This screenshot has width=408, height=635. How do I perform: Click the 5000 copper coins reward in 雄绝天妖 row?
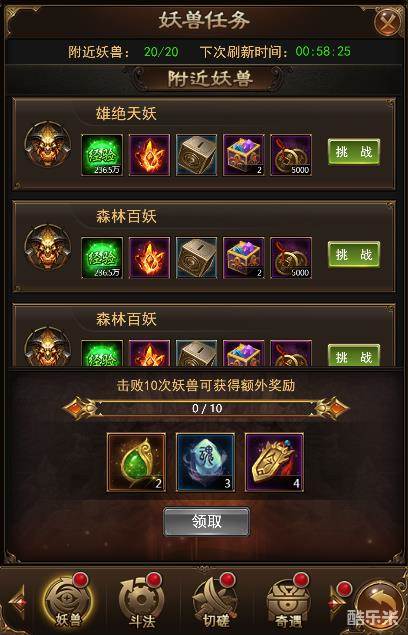pos(291,155)
